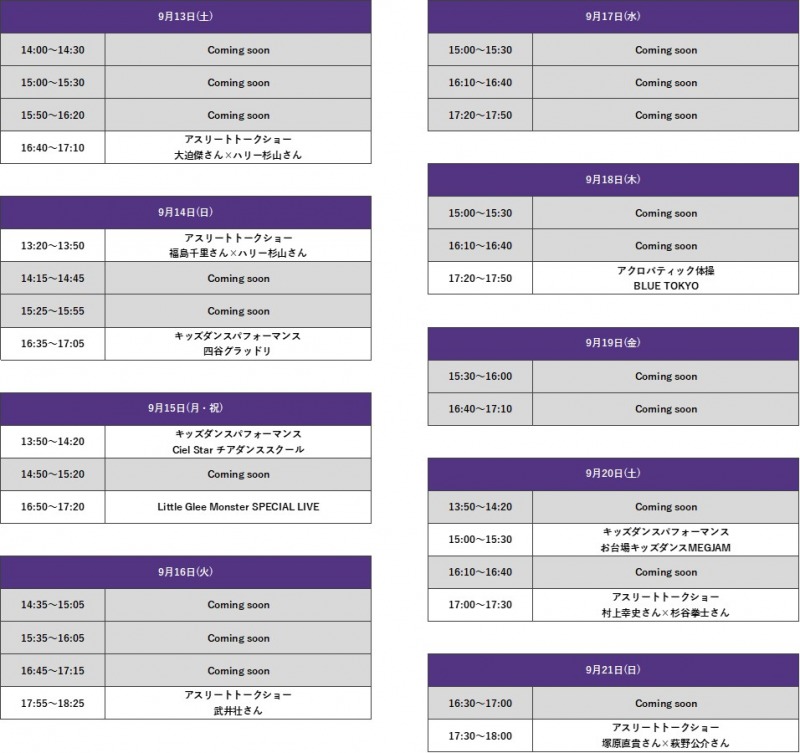Click the 武井壮さん athlete talk show cell
This screenshot has height=753, width=800.
click(238, 703)
